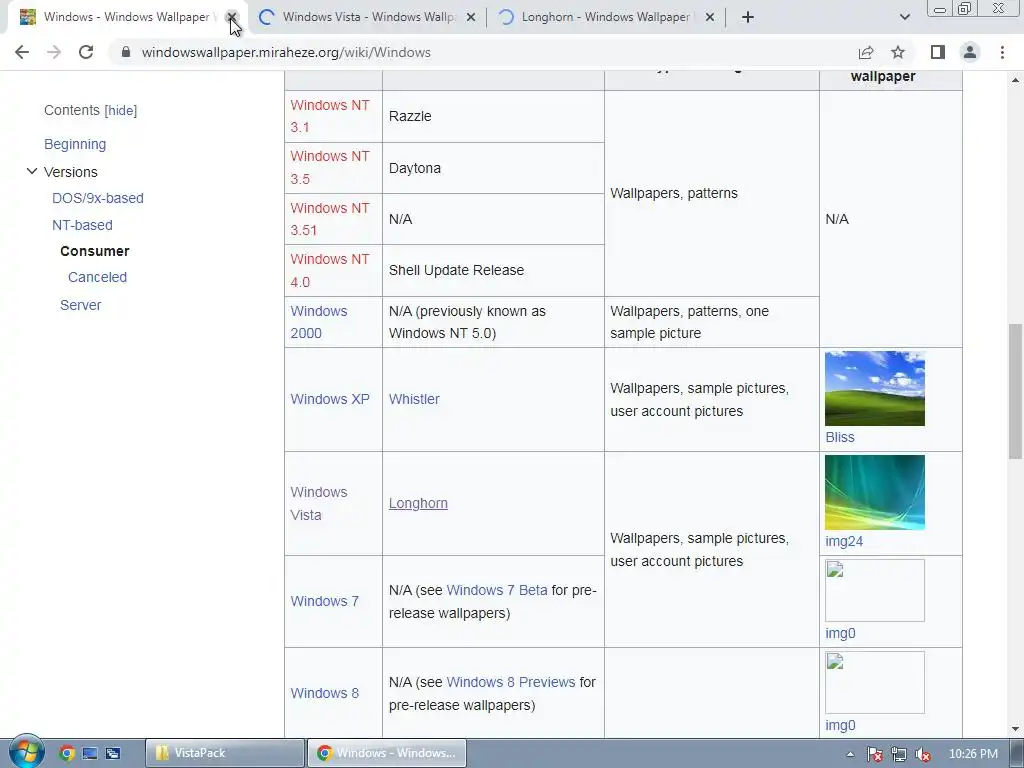Open the Windows NT 4.0 link

coord(330,270)
